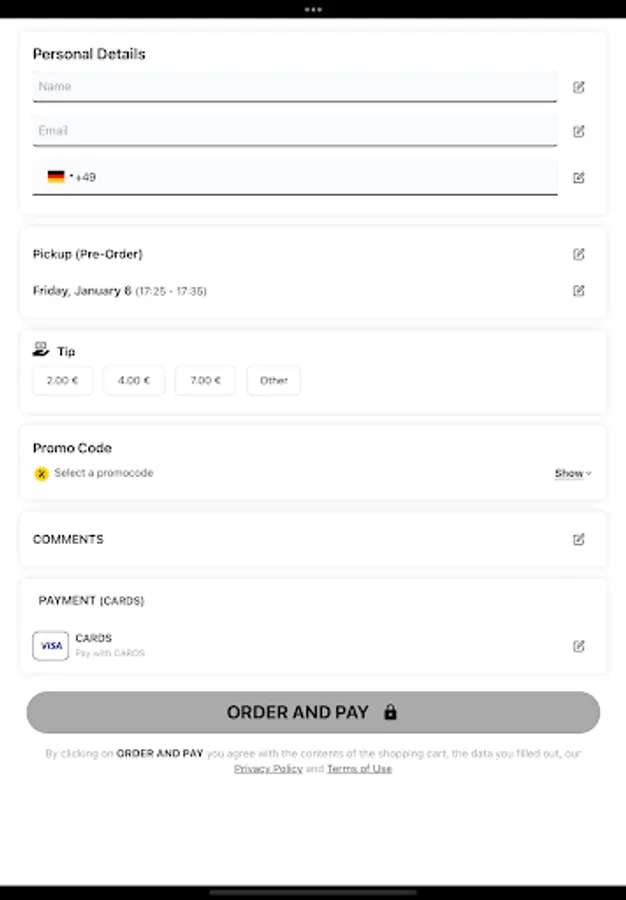Click the ORDER AND PAY button
The height and width of the screenshot is (900, 626).
click(313, 712)
